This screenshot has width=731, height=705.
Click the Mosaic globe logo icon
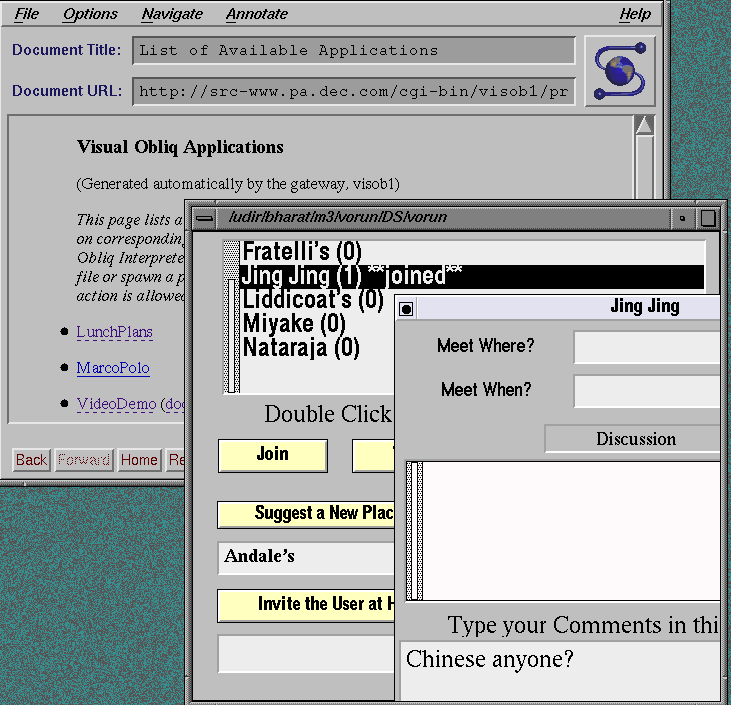620,70
